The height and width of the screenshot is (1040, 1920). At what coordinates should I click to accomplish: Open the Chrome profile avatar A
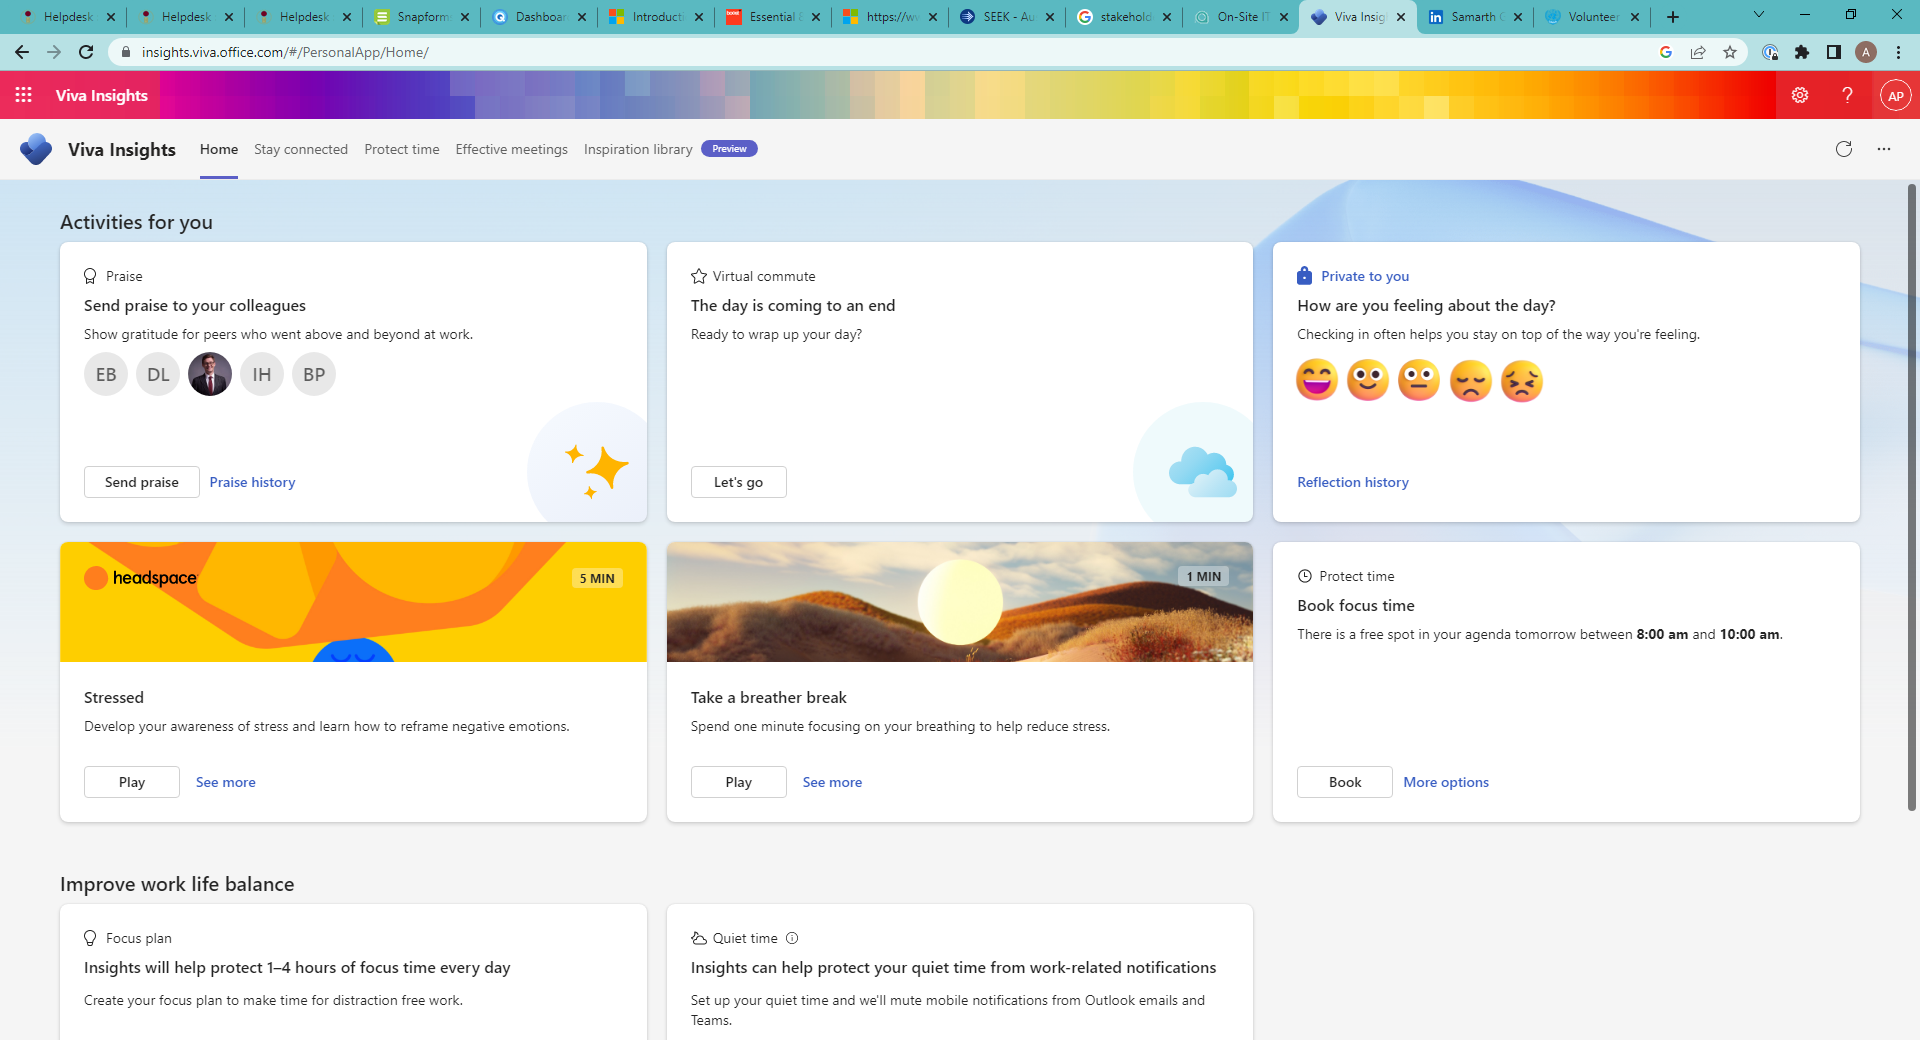tap(1866, 52)
